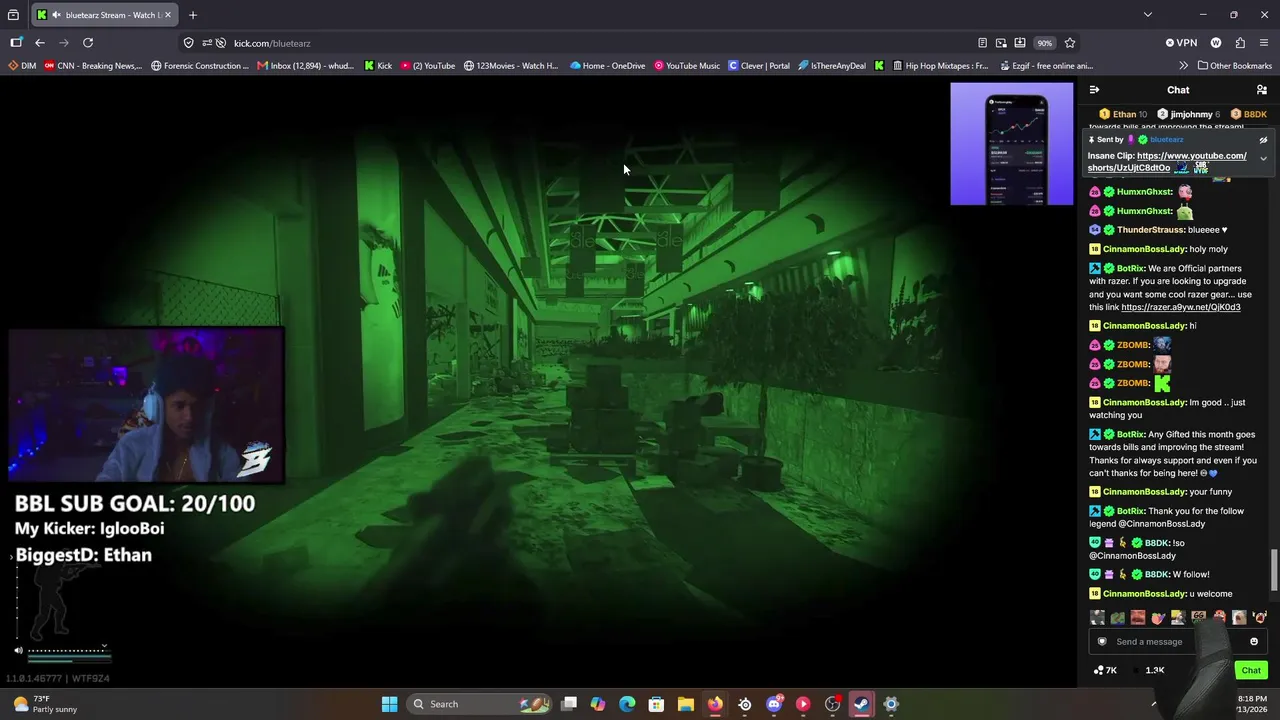The image size is (1280, 720).
Task: Open the Windows Start menu
Action: 389,704
